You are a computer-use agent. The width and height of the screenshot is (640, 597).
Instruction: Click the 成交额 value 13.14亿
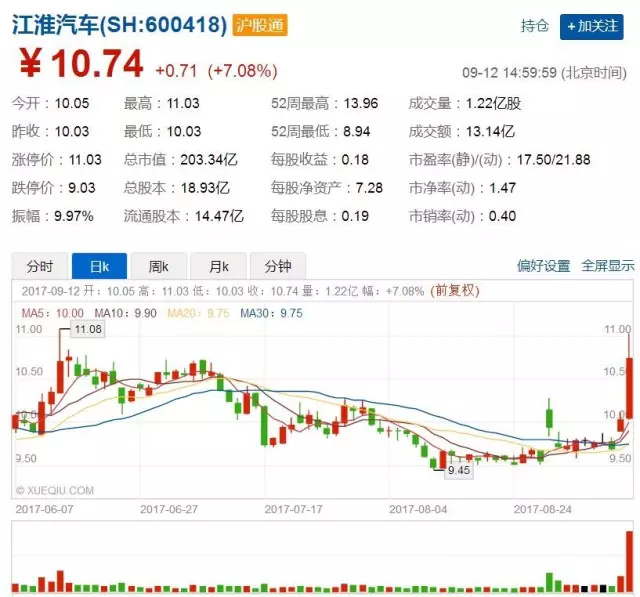tap(490, 131)
